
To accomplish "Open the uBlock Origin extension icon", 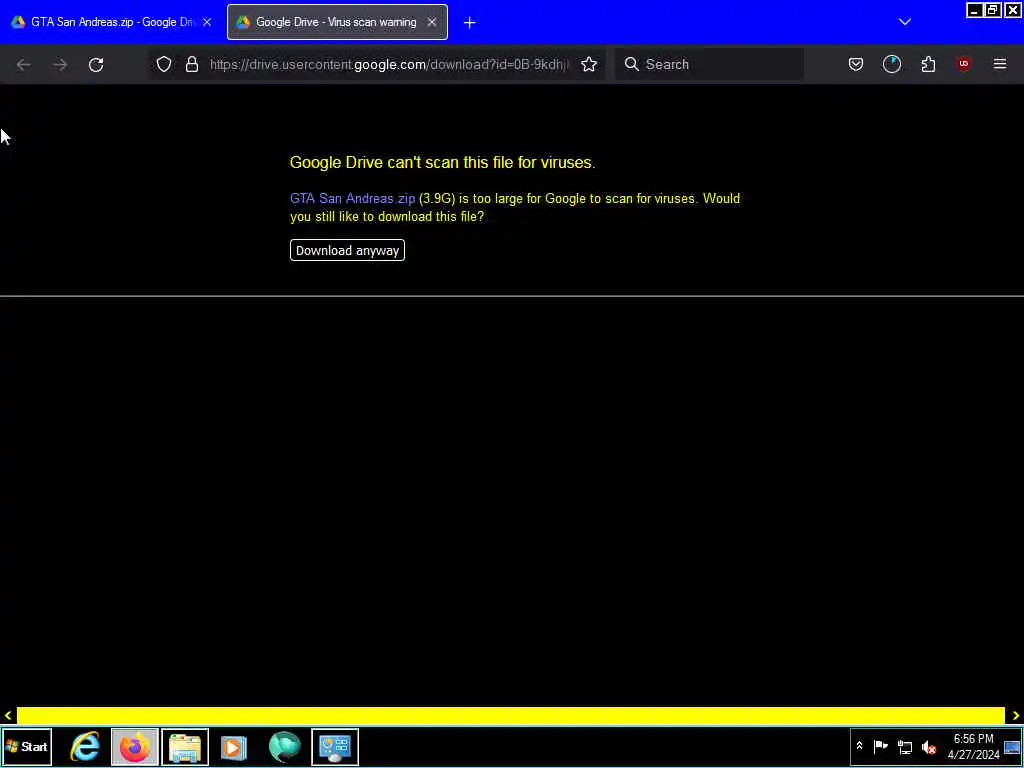I will (964, 64).
